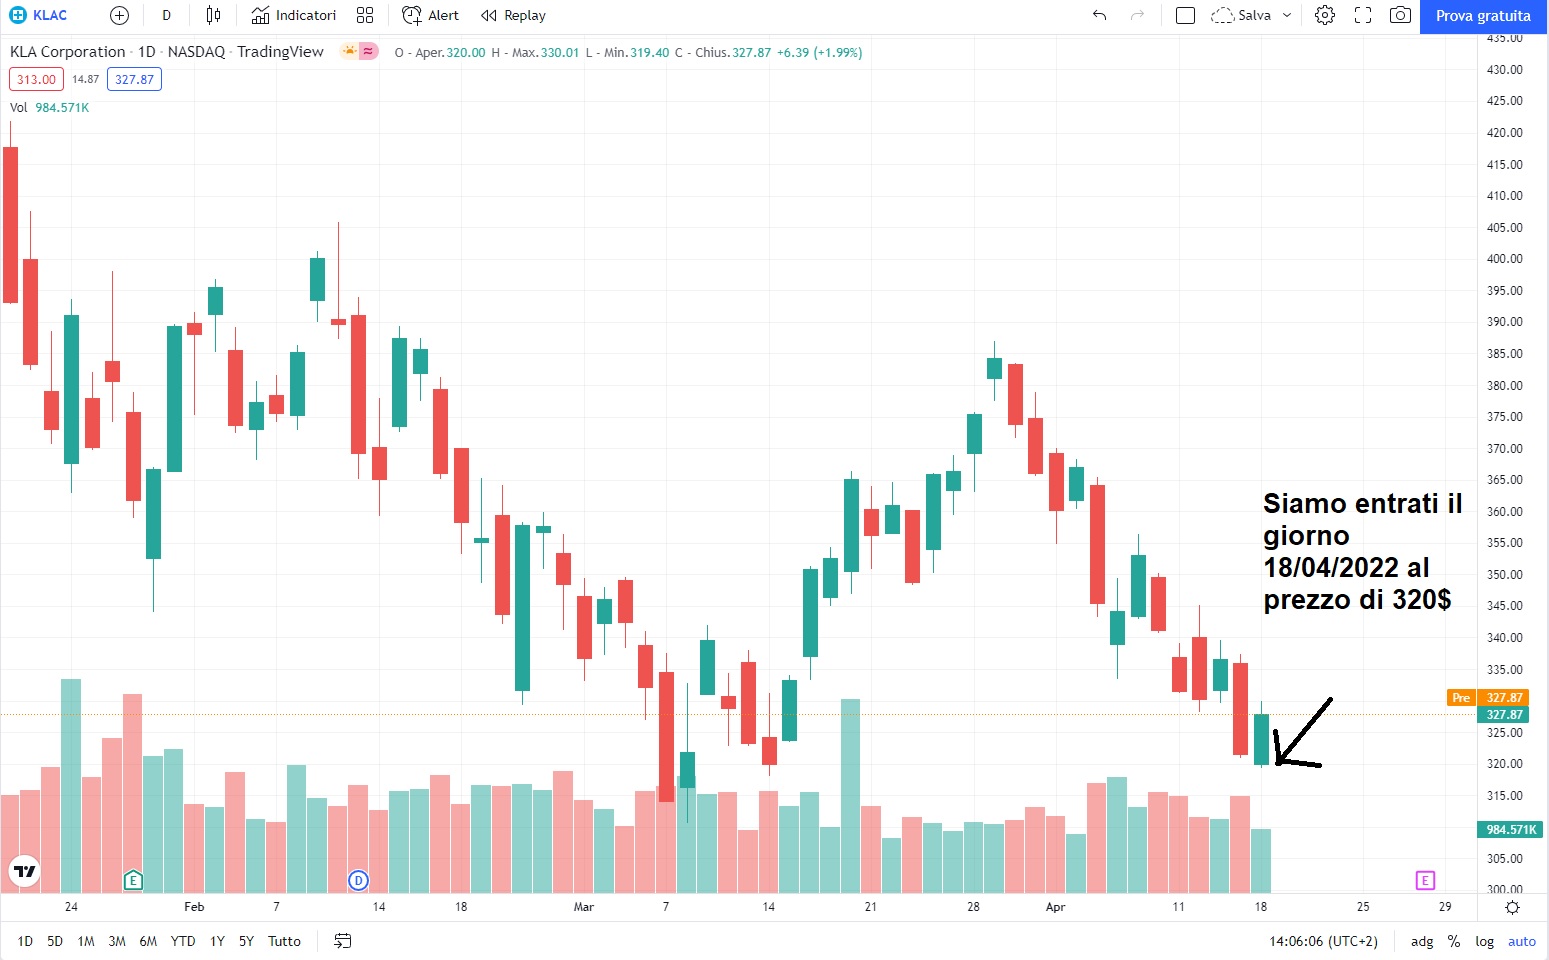Open the go-to-date calendar icon
This screenshot has width=1549, height=960.
343,941
